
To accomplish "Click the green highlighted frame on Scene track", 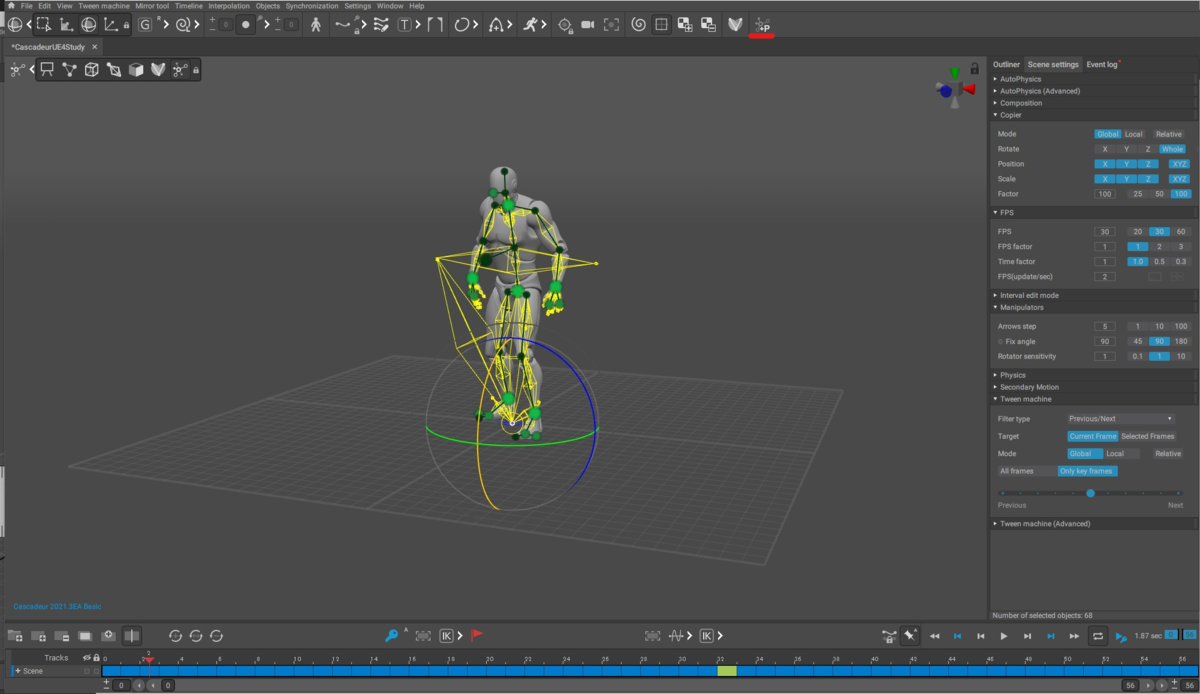I will (x=727, y=671).
